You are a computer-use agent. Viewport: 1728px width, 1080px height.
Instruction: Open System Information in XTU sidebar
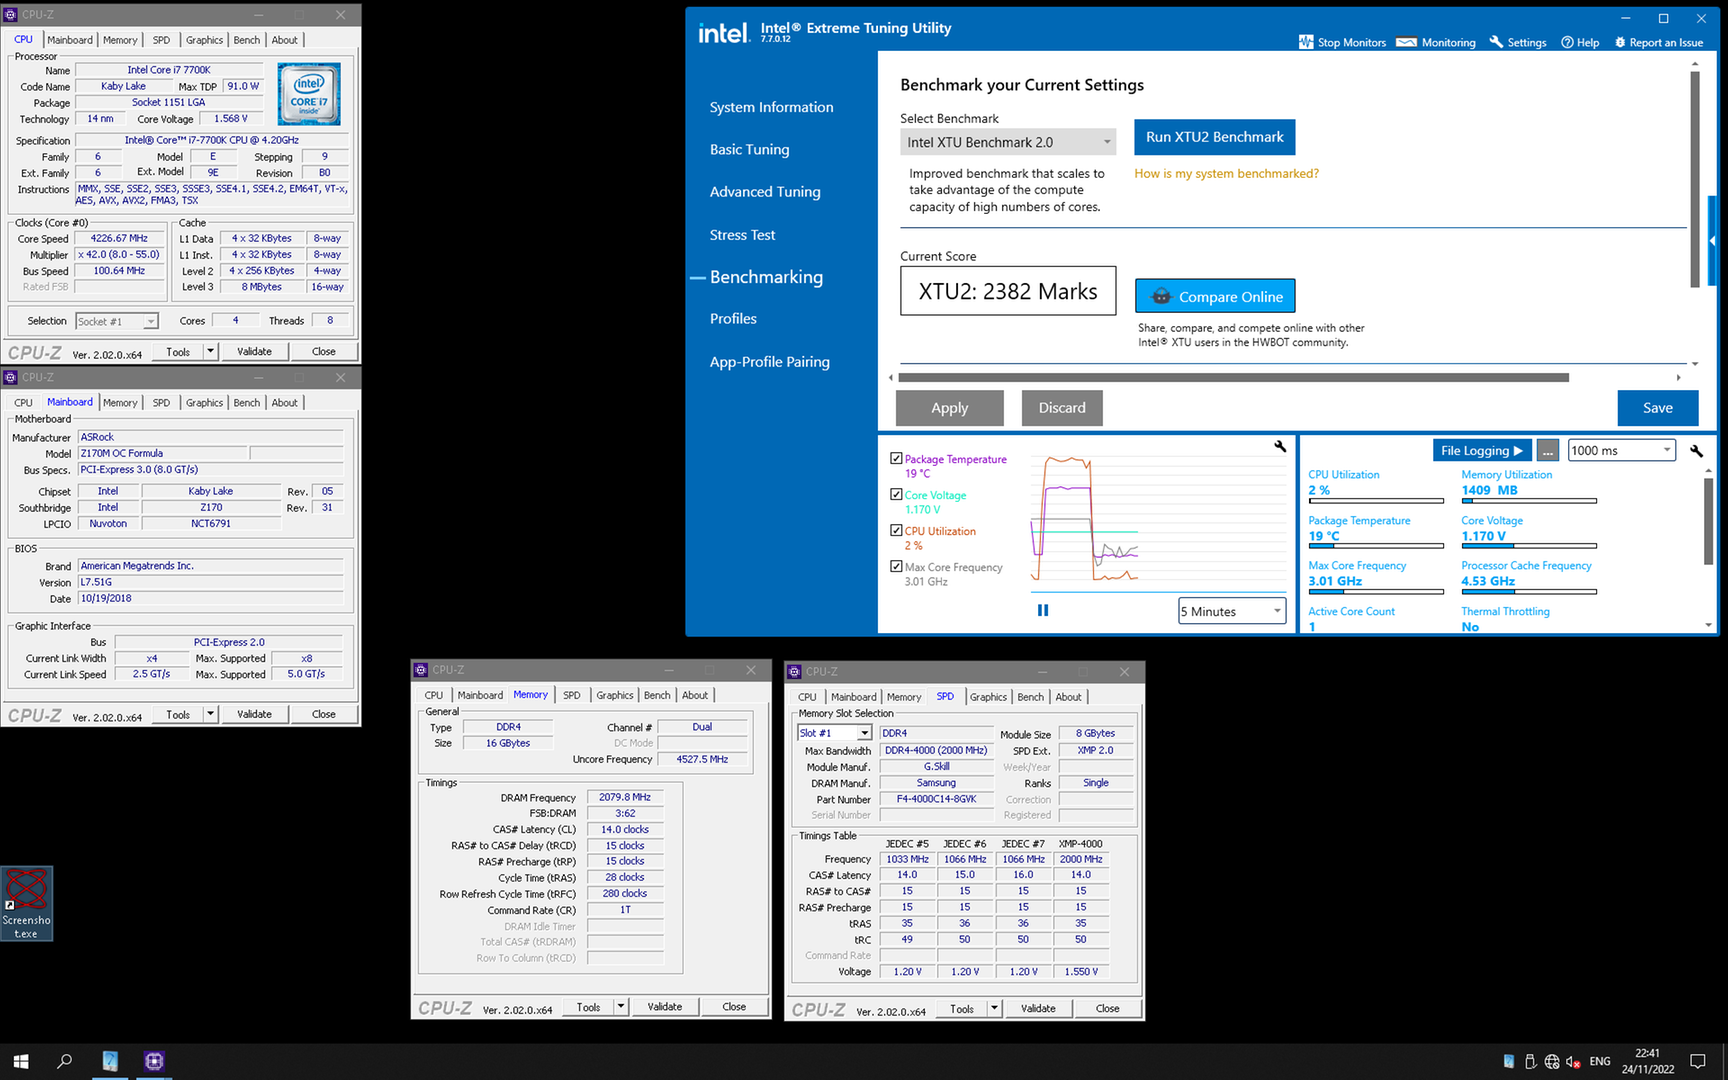[x=771, y=107]
